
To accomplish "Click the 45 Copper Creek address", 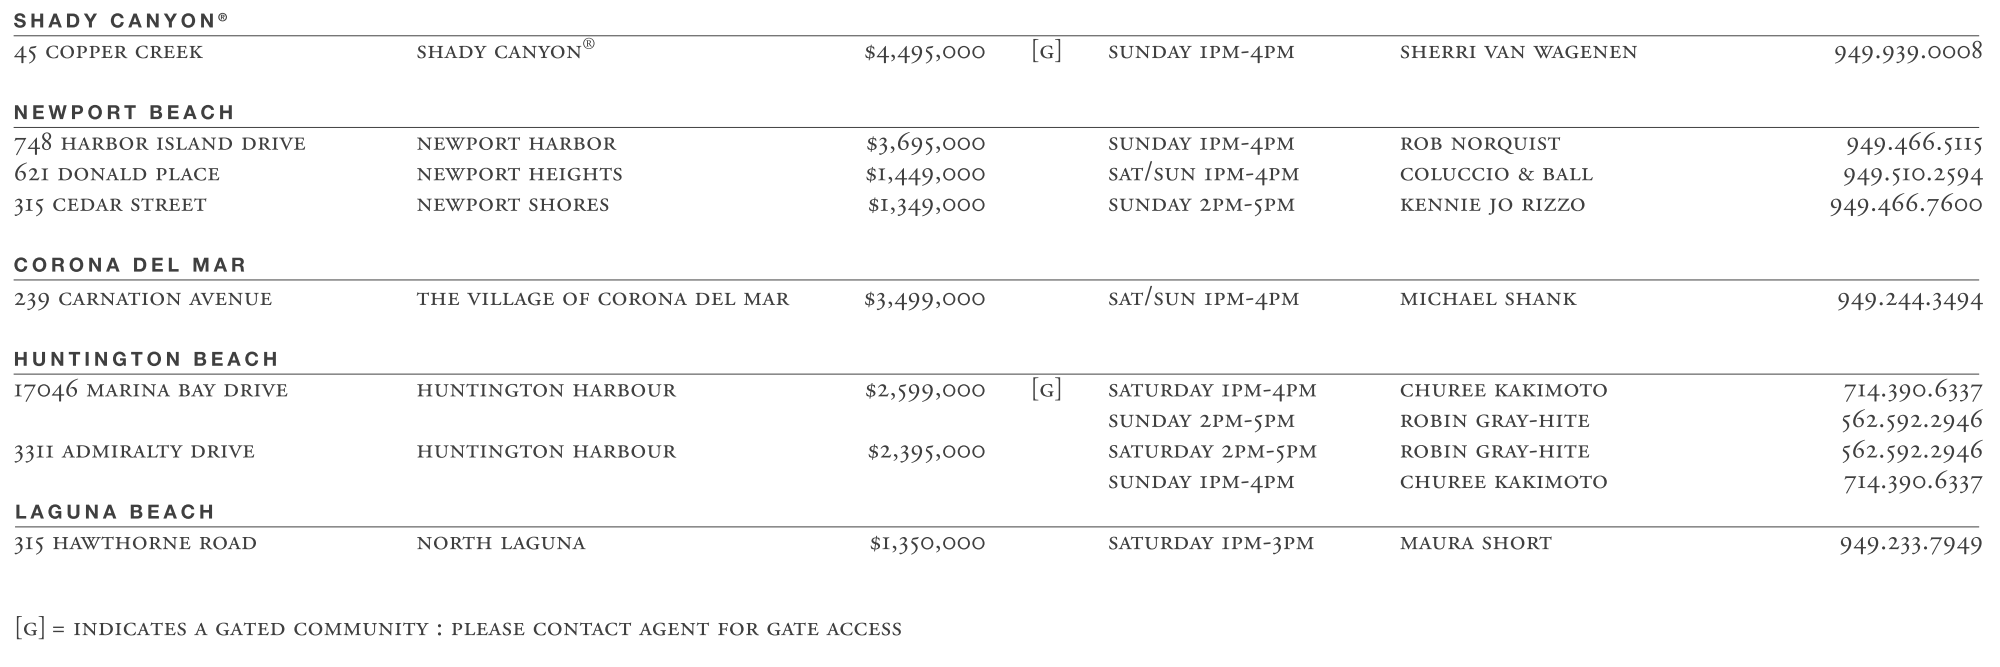I will tap(108, 52).
